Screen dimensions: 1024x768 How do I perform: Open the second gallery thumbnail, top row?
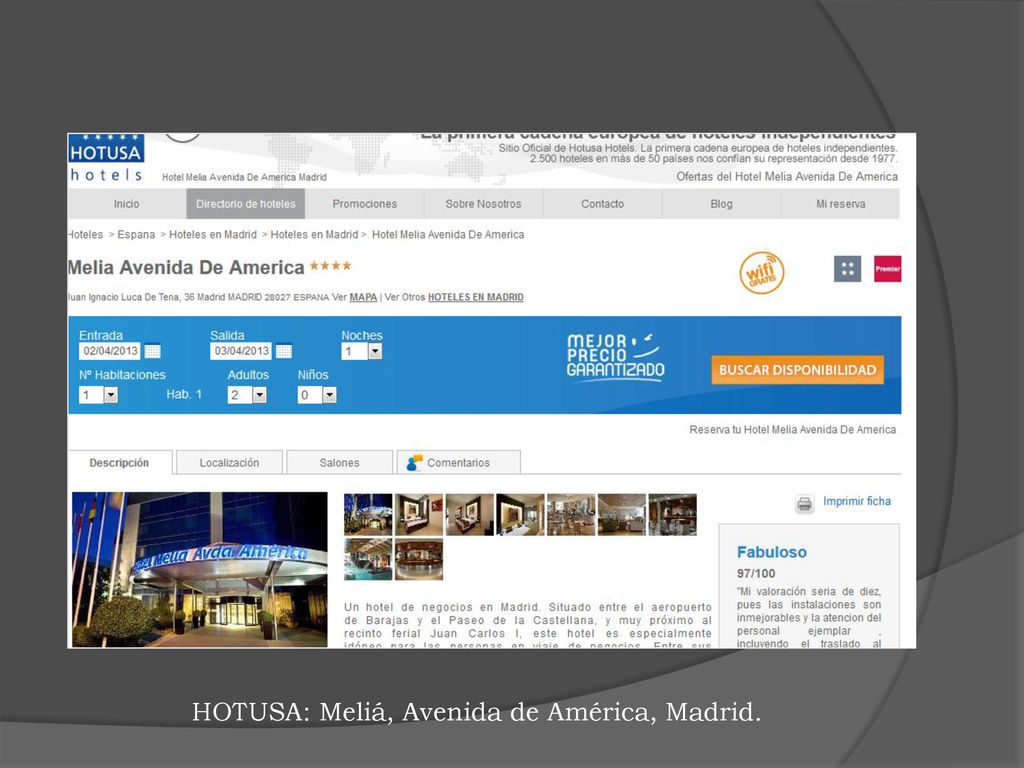click(x=419, y=515)
